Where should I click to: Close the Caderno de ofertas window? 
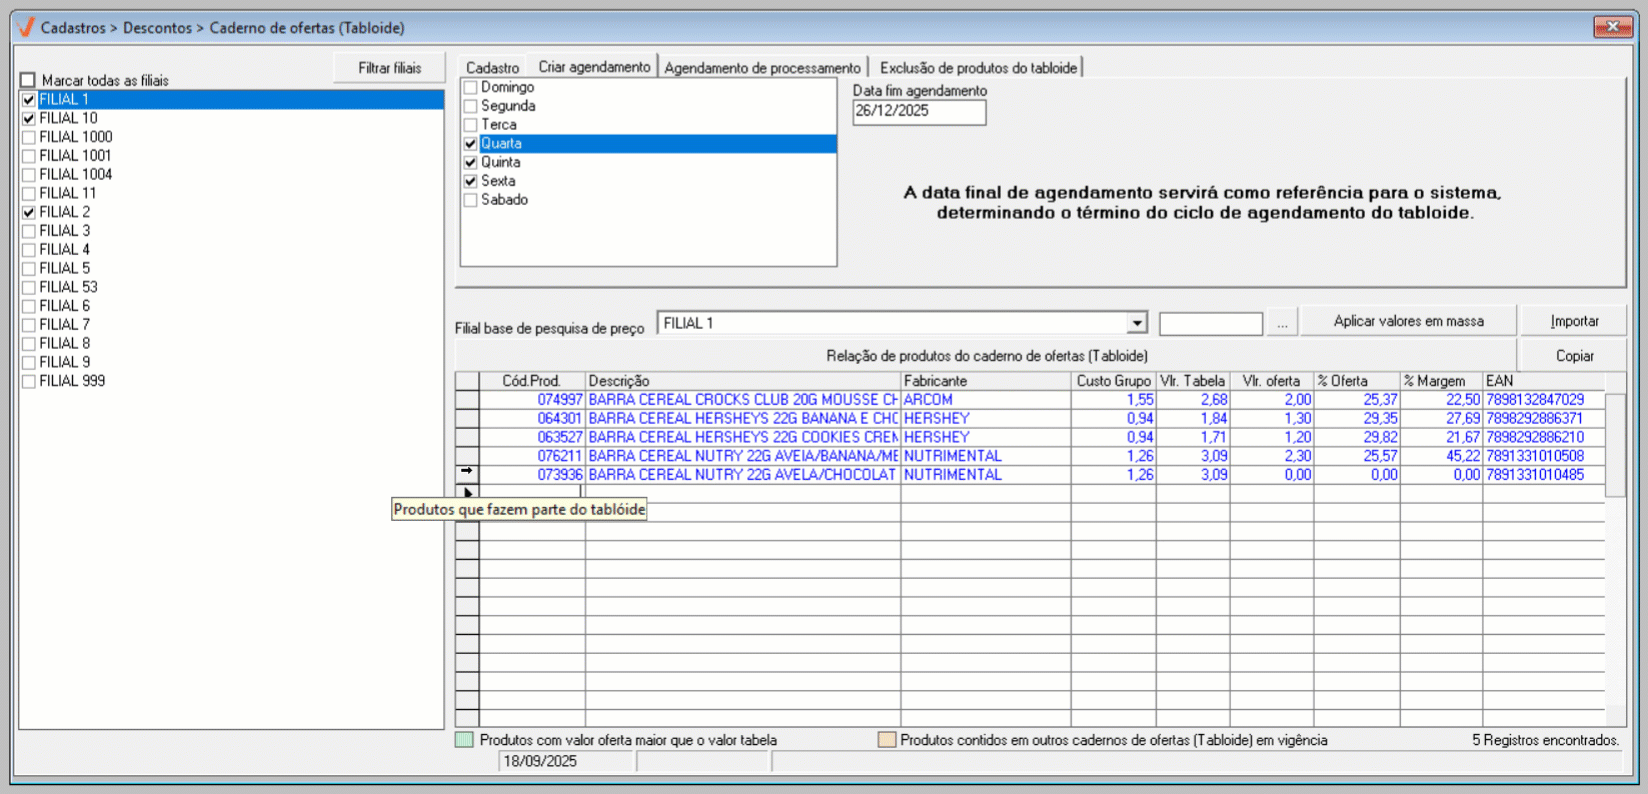click(x=1612, y=27)
